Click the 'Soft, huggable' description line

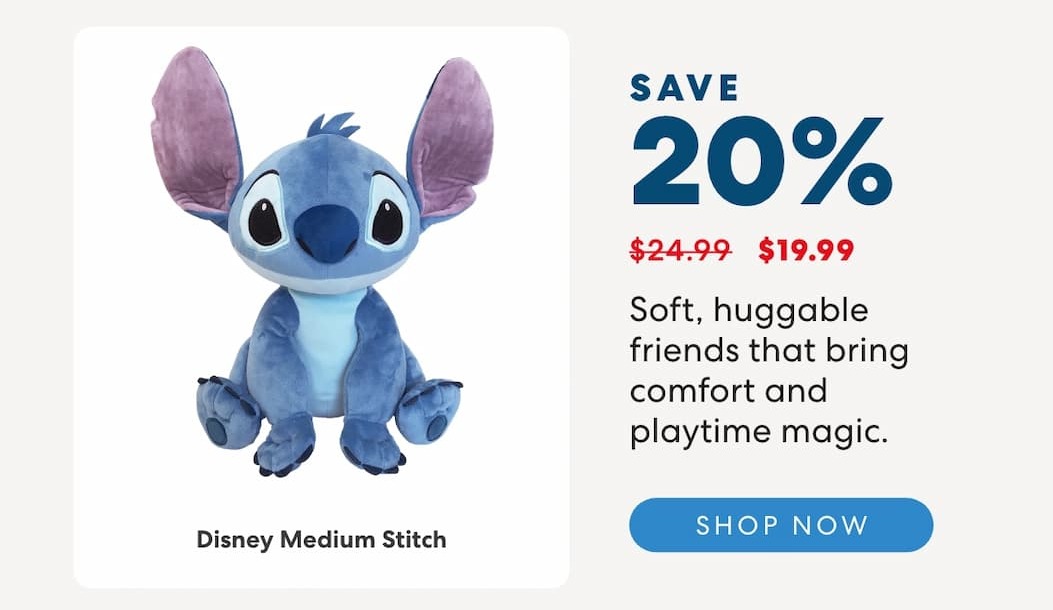[749, 312]
